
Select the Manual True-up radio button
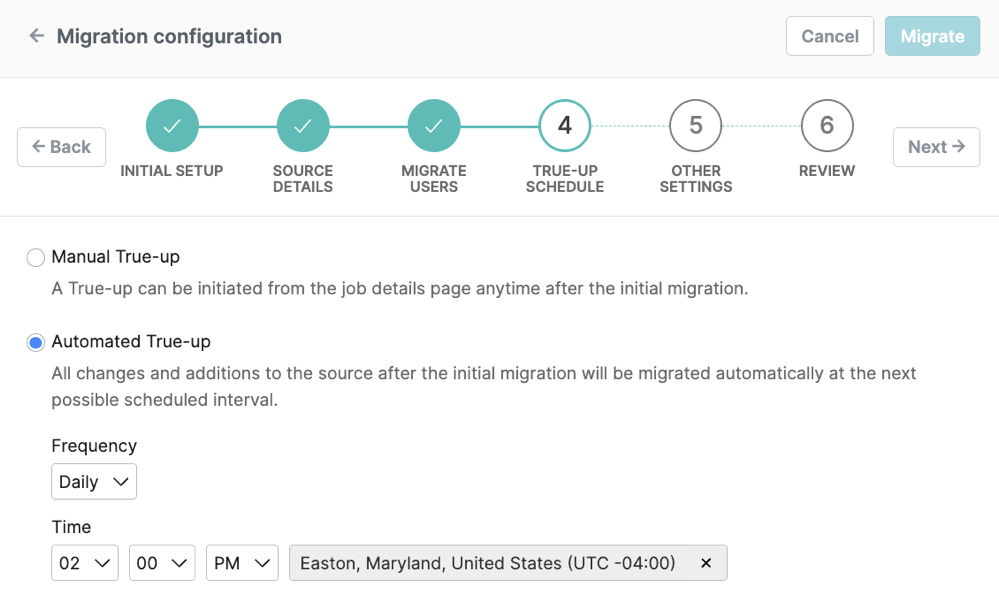click(36, 258)
